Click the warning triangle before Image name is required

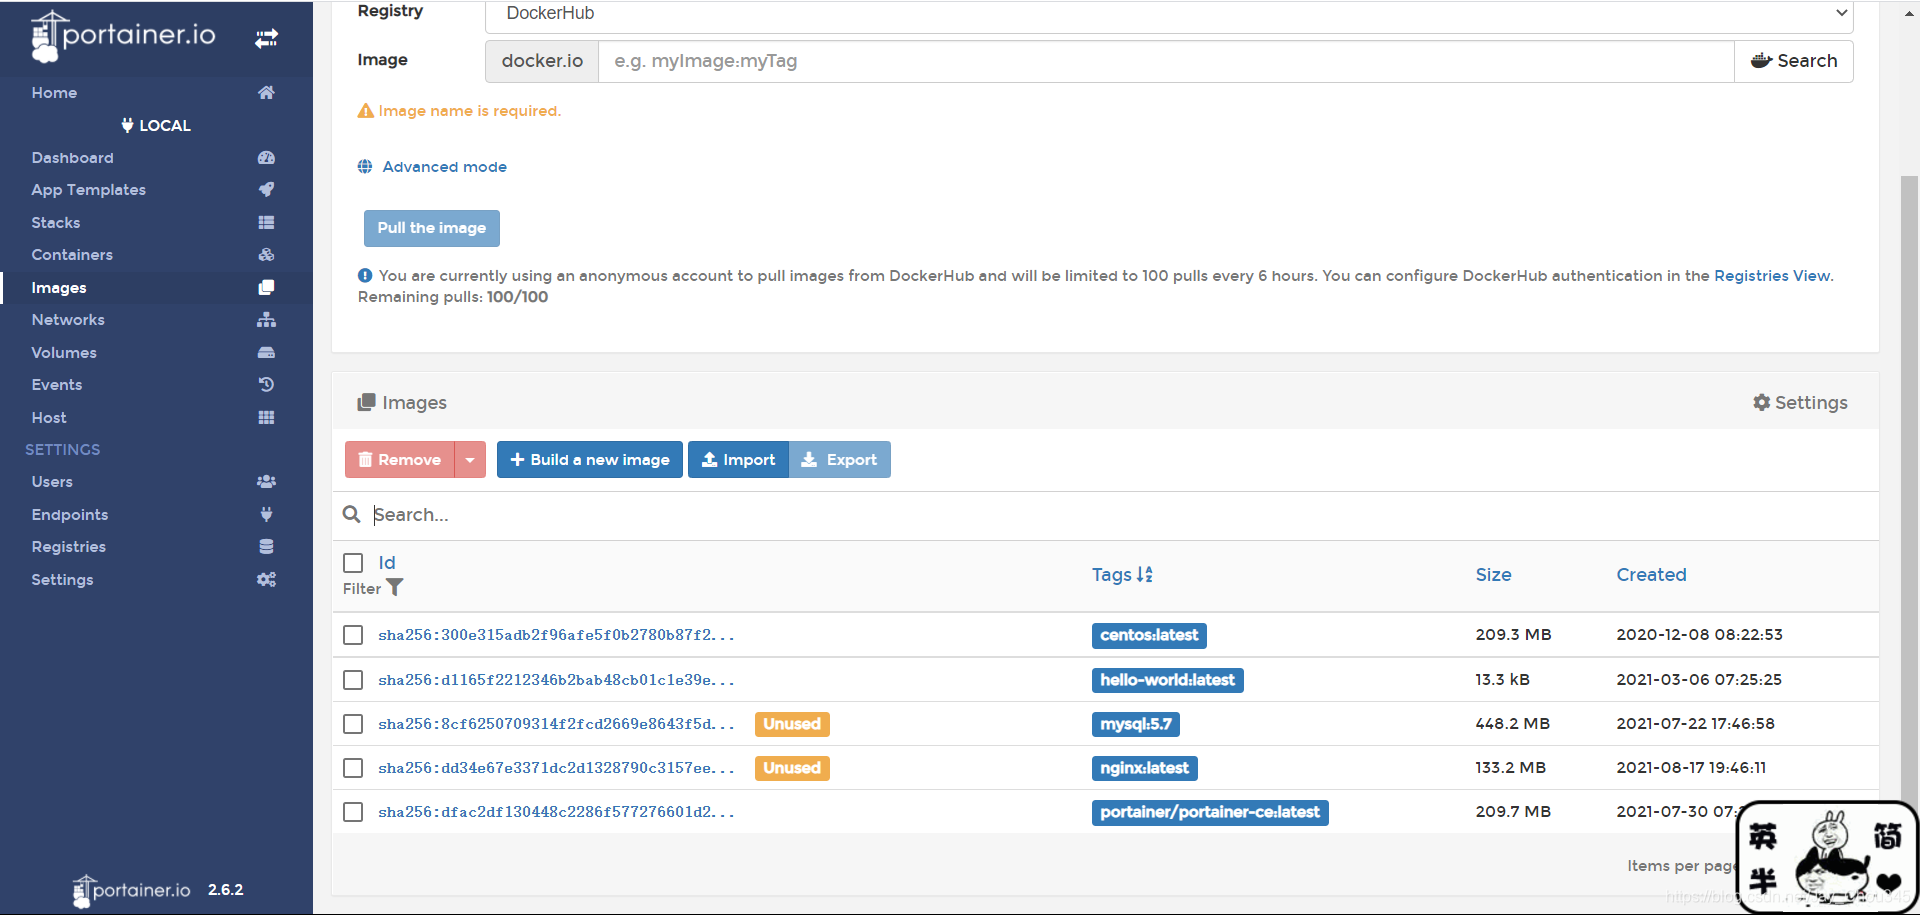[366, 111]
